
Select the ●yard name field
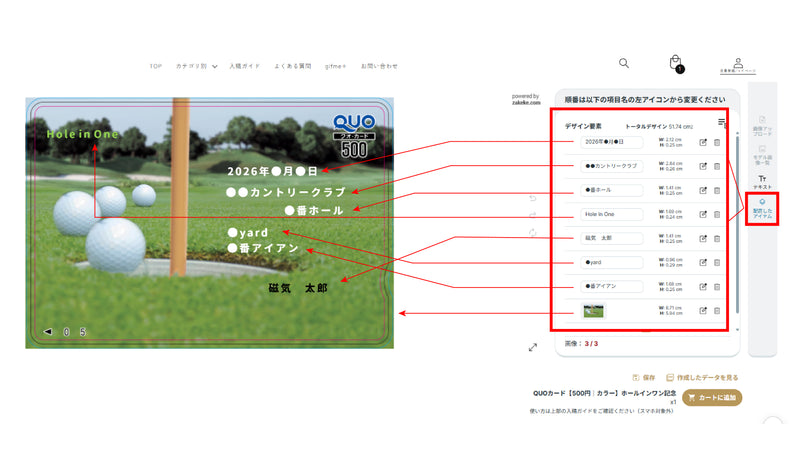point(612,262)
